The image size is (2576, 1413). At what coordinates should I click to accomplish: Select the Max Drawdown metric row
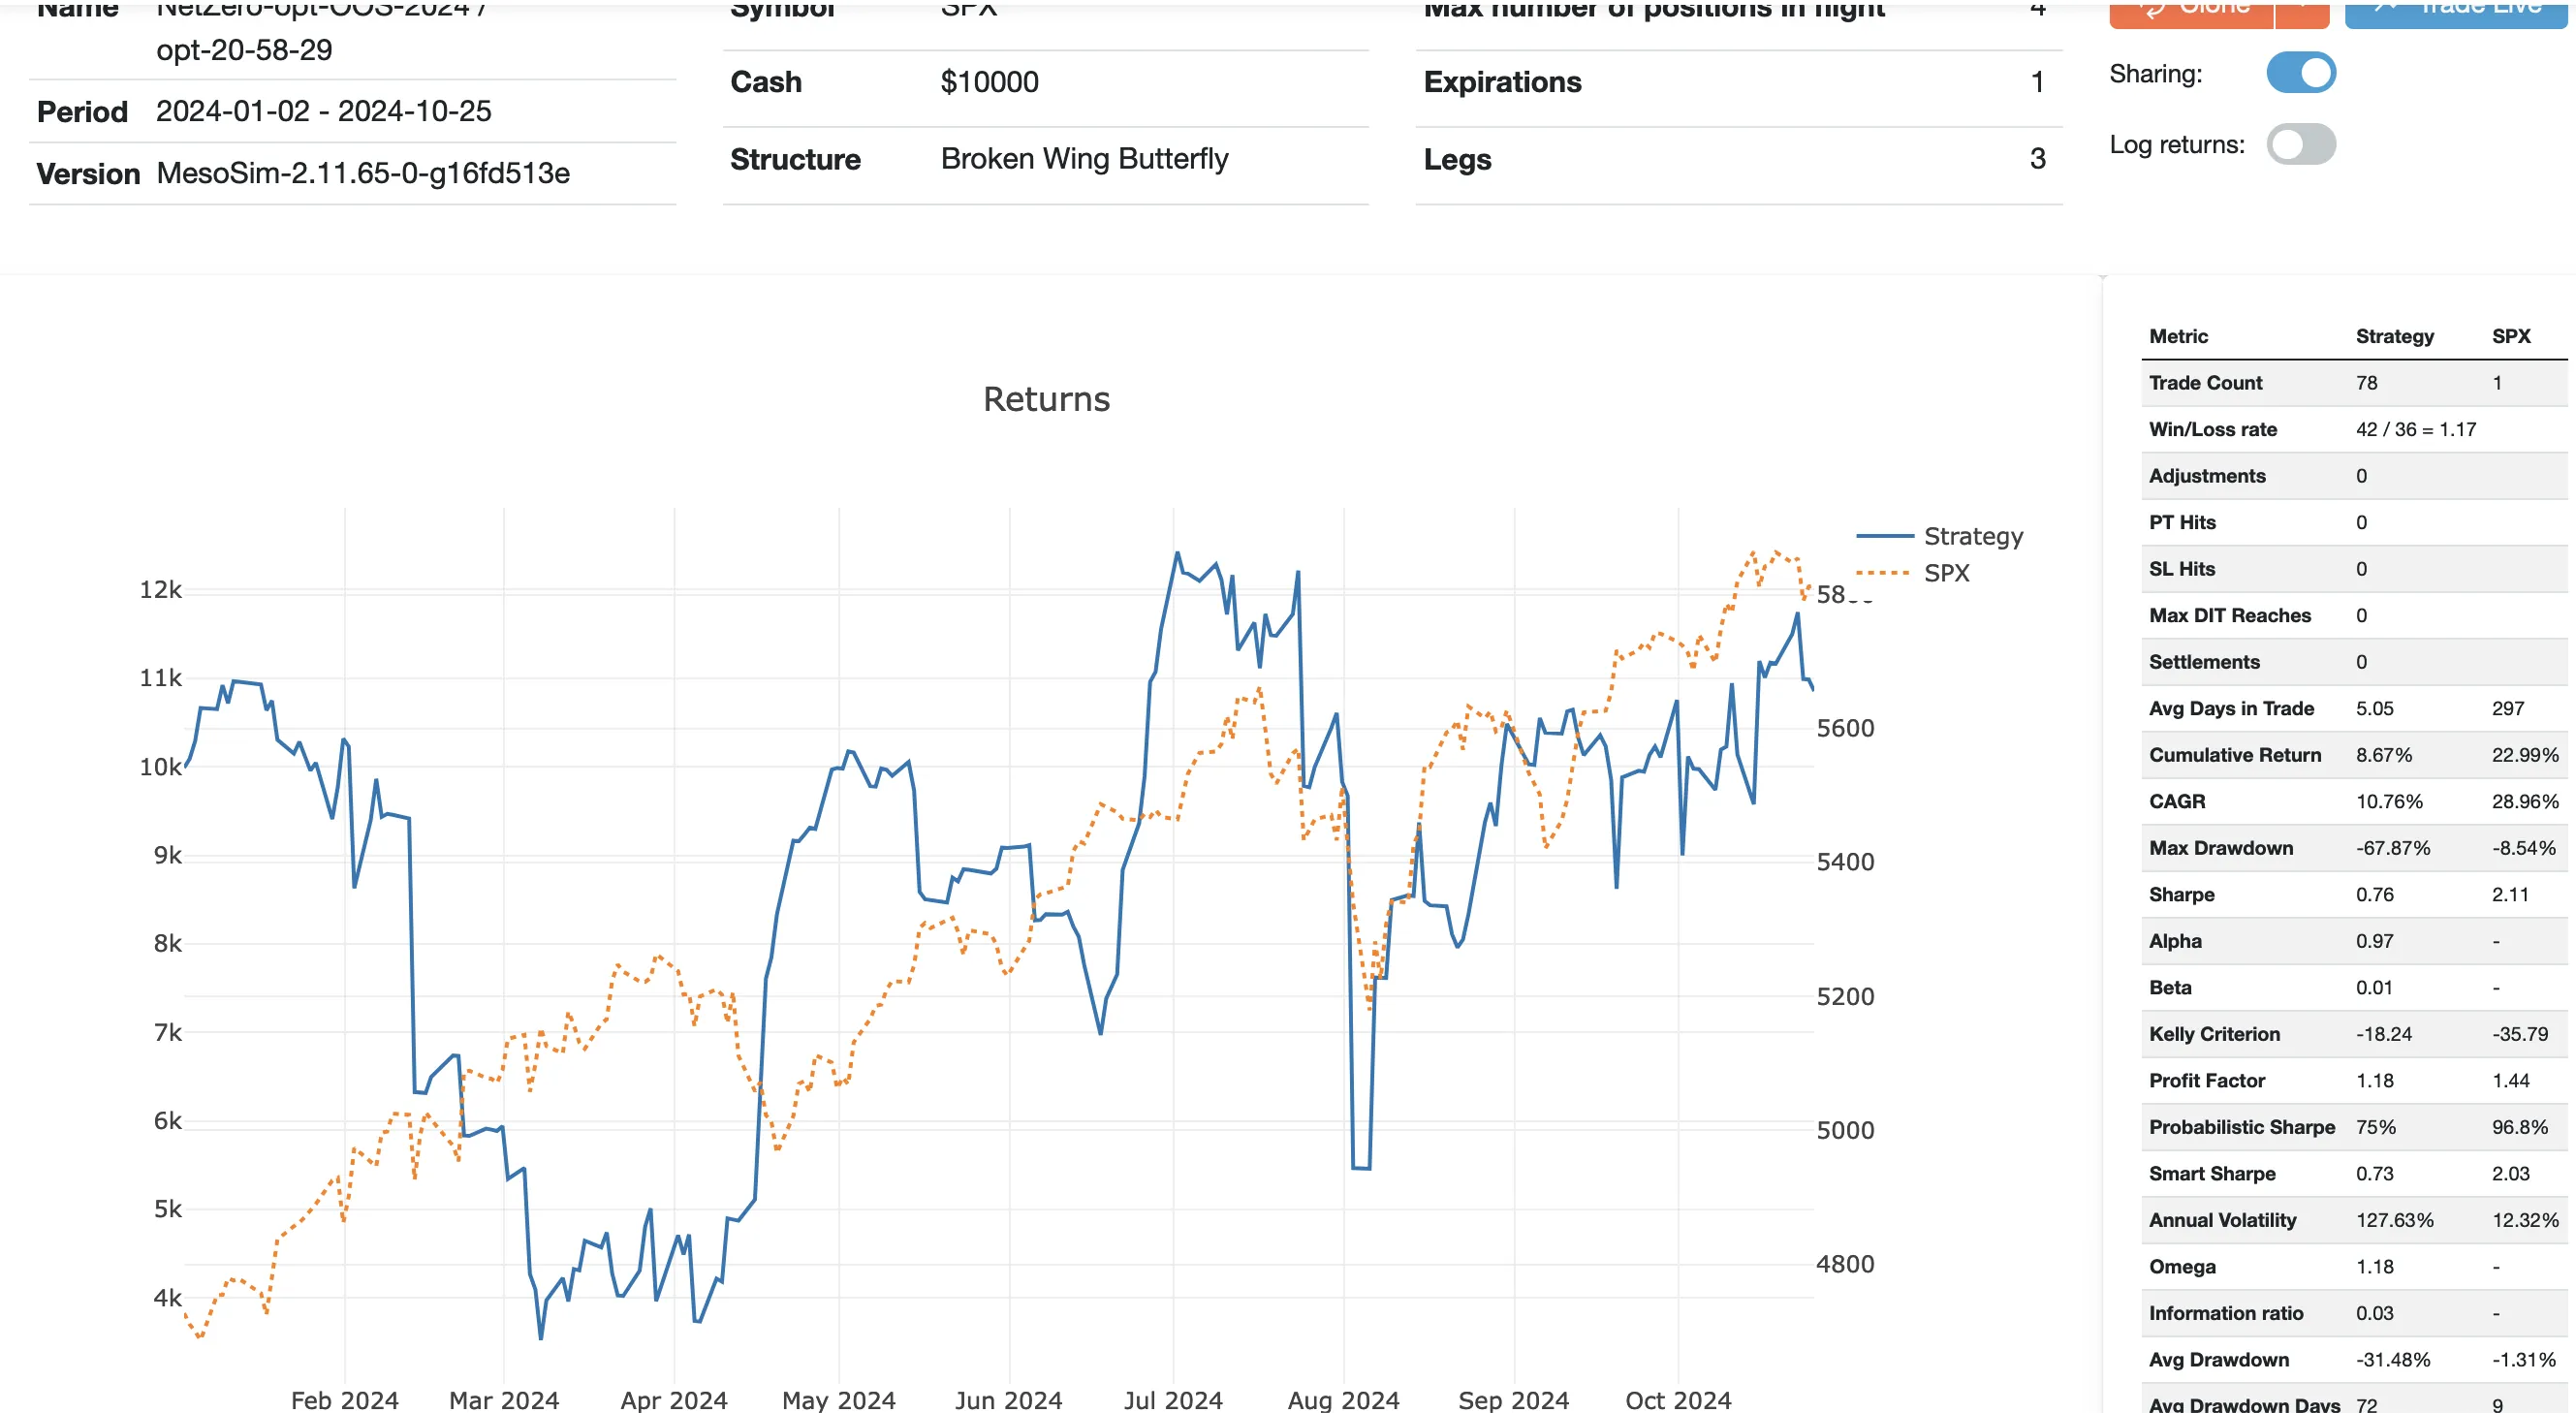2220,848
